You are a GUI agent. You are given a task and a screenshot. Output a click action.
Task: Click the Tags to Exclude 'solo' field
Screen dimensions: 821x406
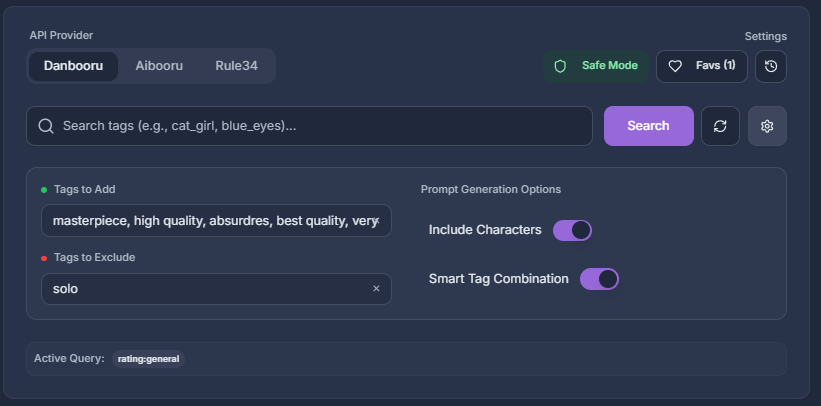tap(200, 289)
